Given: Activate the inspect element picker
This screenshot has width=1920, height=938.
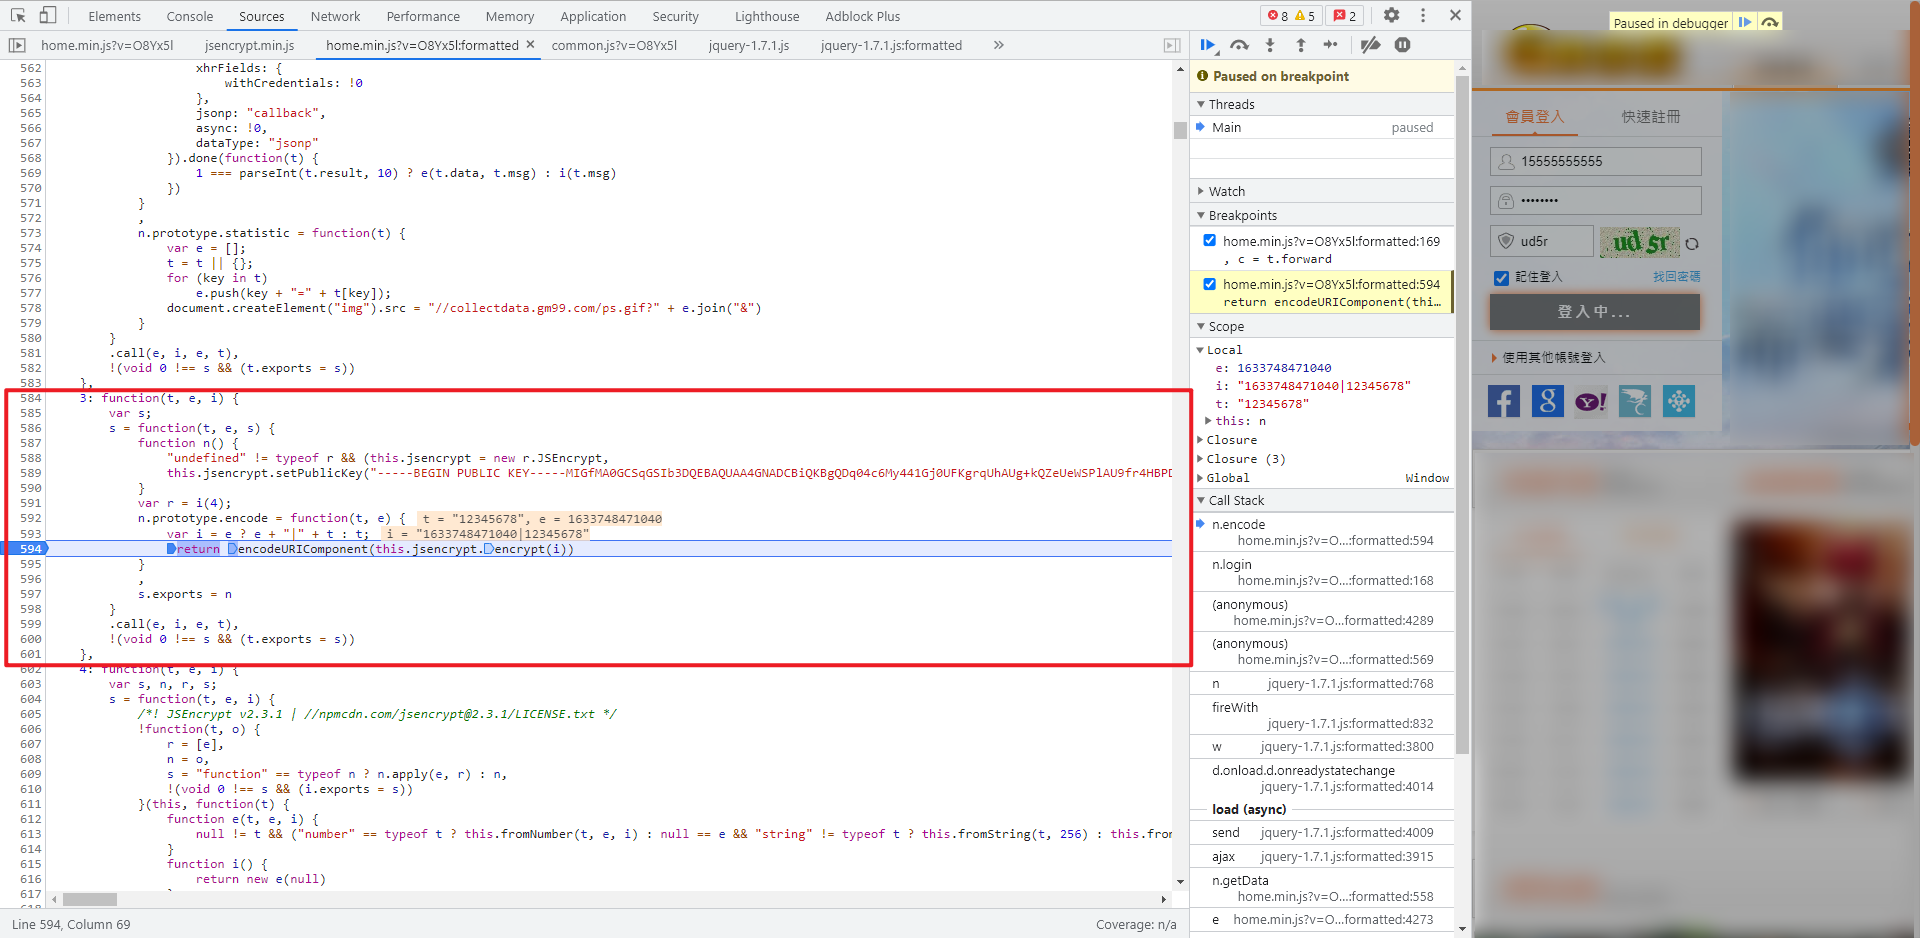Looking at the screenshot, I should click(x=18, y=15).
